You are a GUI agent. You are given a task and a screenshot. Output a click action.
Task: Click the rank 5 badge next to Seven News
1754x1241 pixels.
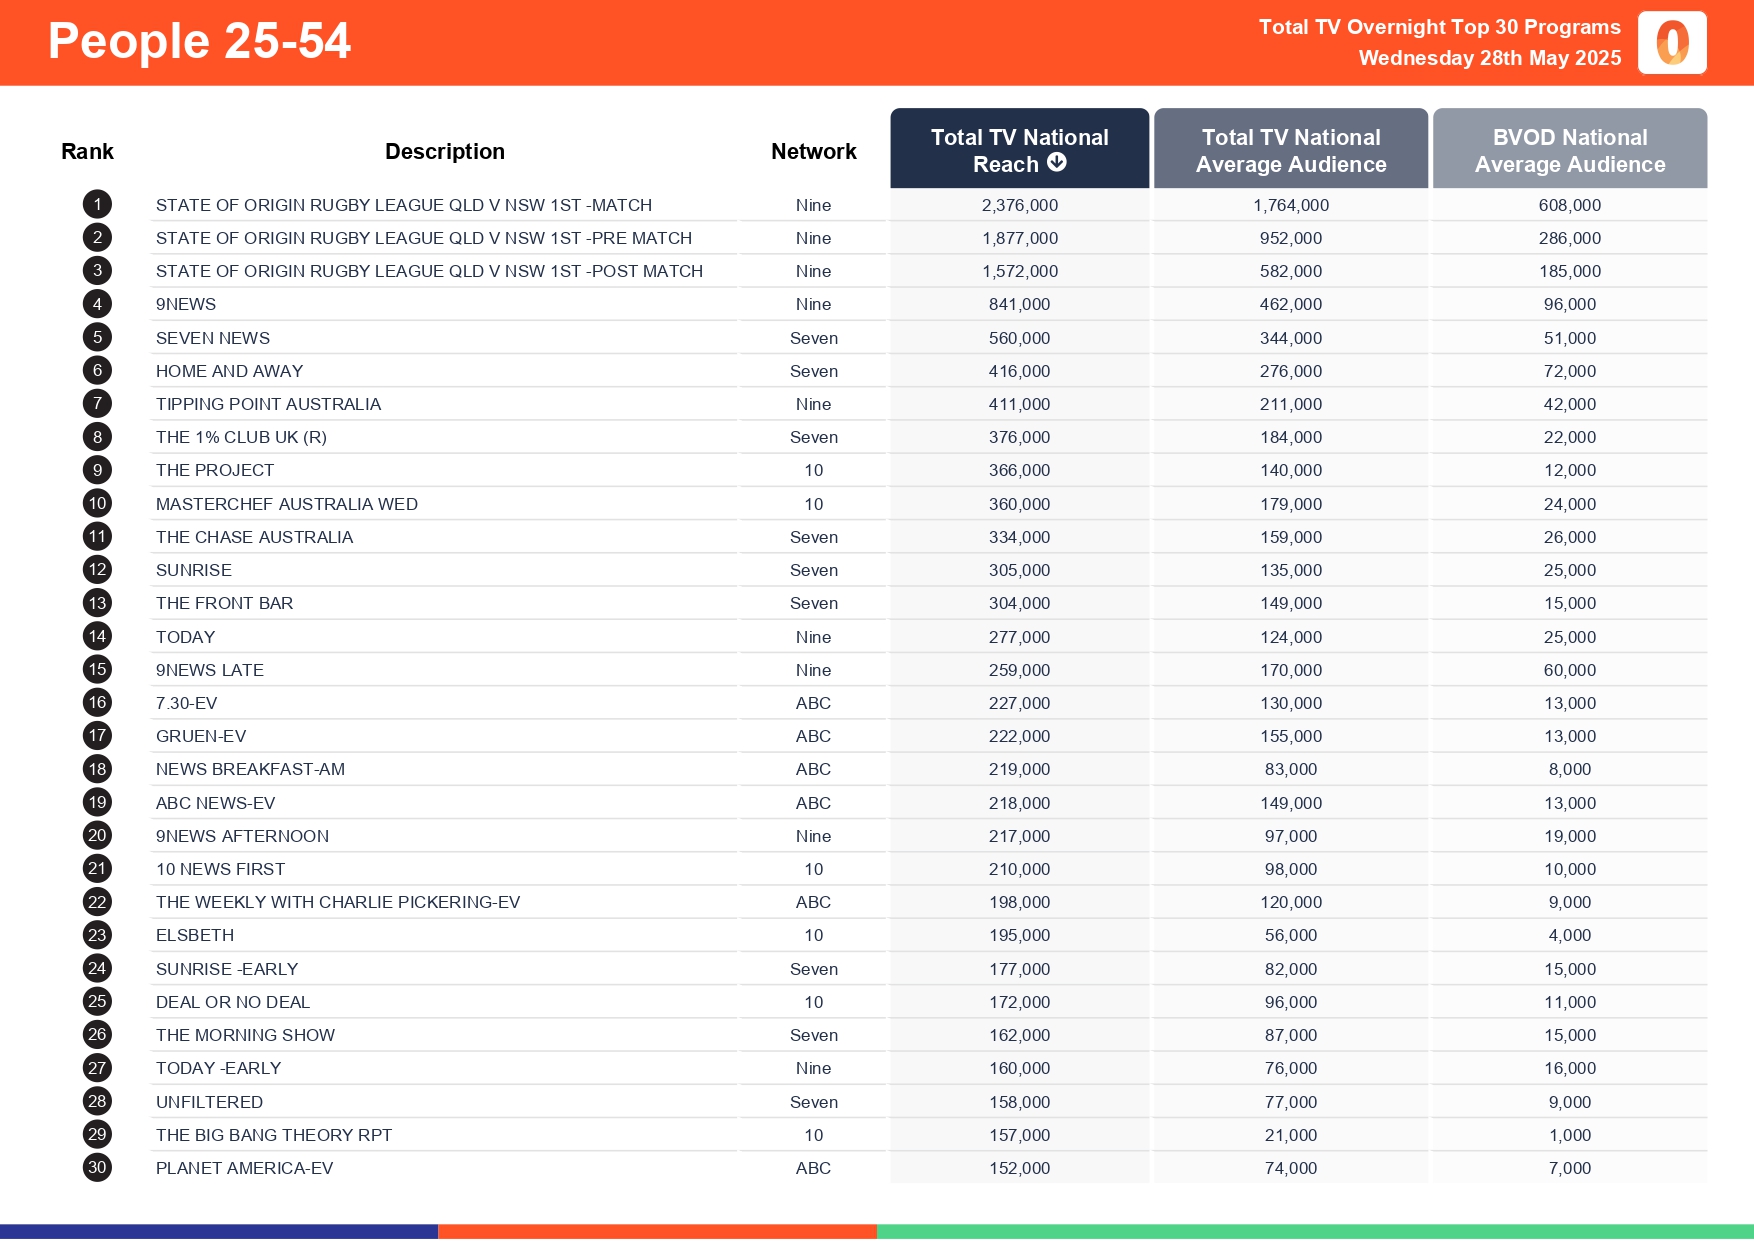pyautogui.click(x=97, y=337)
